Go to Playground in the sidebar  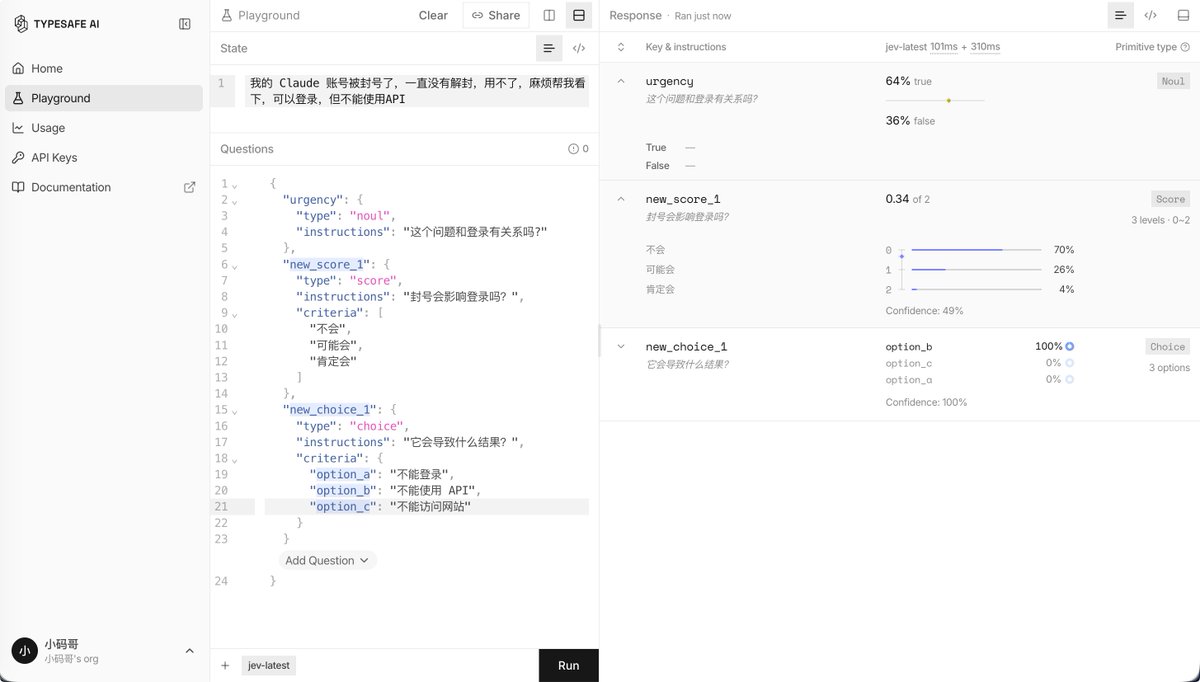click(x=104, y=98)
